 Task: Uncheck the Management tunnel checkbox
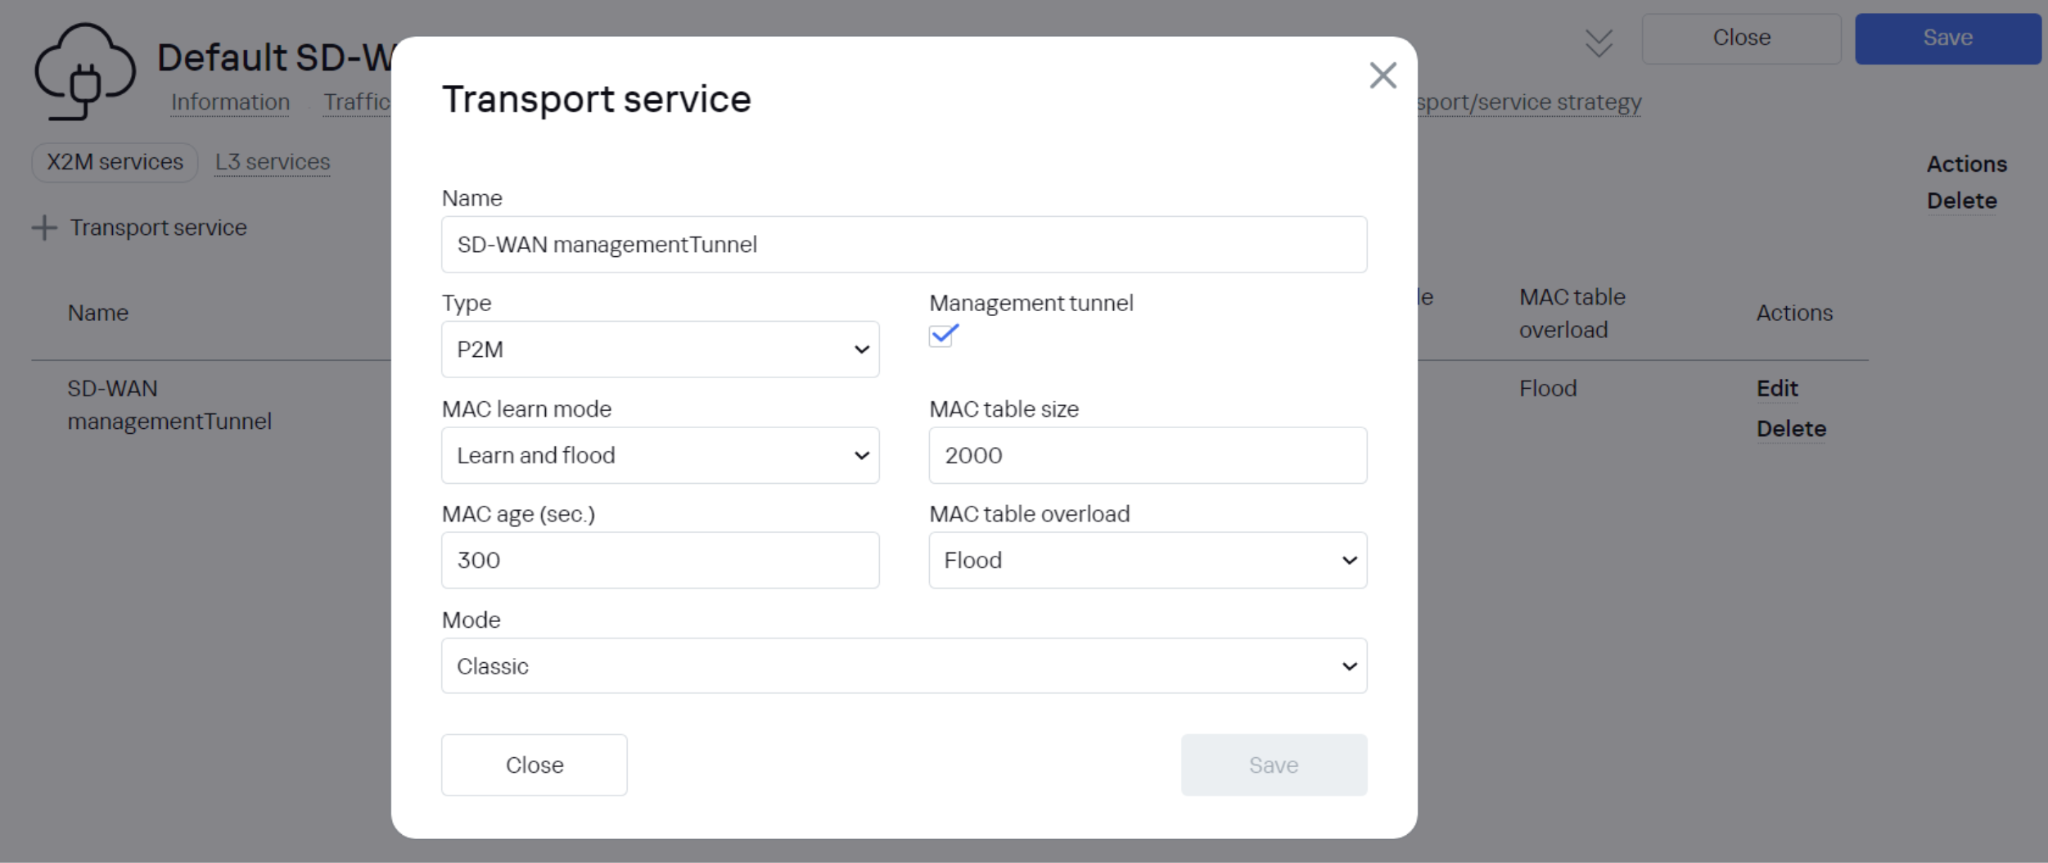pos(942,336)
